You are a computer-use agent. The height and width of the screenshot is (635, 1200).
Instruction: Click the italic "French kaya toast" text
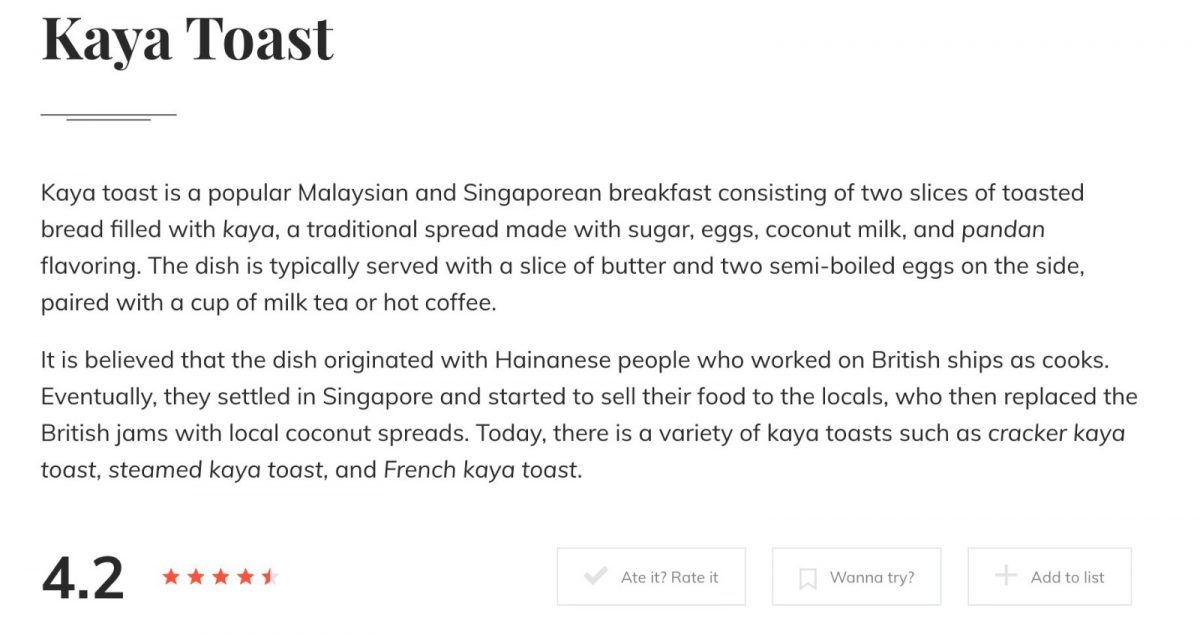(x=481, y=470)
